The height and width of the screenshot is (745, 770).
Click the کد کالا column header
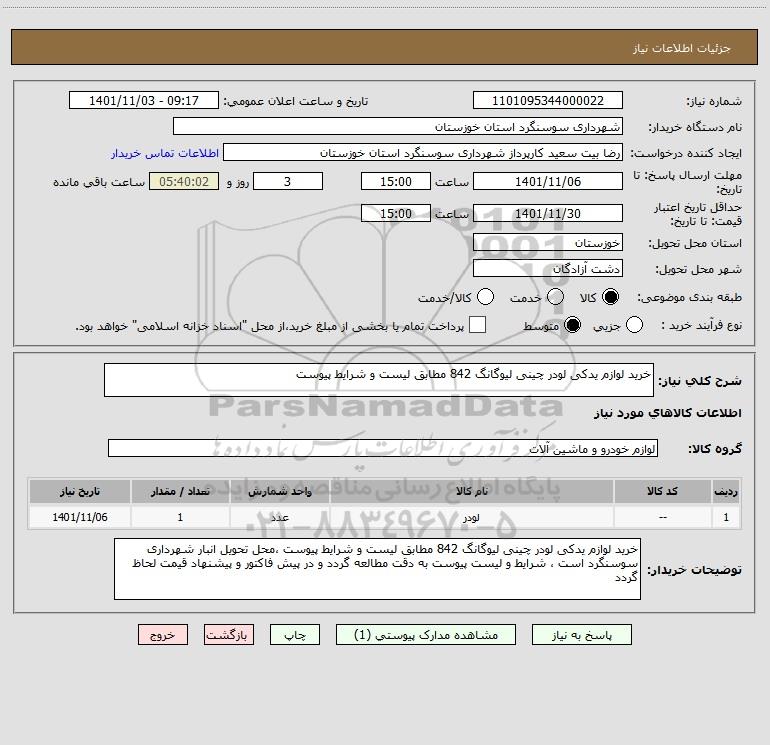[x=663, y=491]
